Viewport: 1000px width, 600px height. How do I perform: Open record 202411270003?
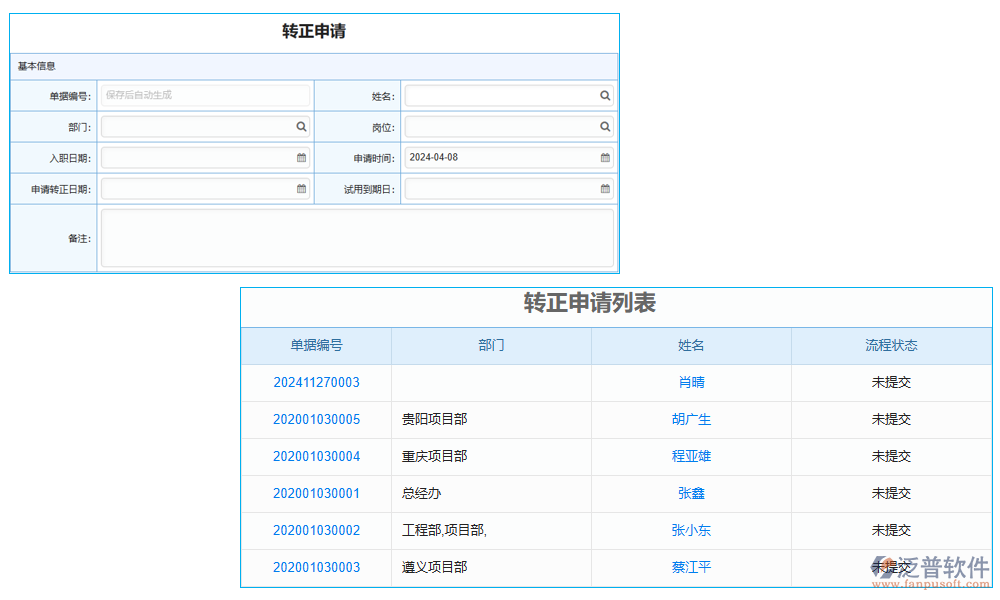[316, 382]
